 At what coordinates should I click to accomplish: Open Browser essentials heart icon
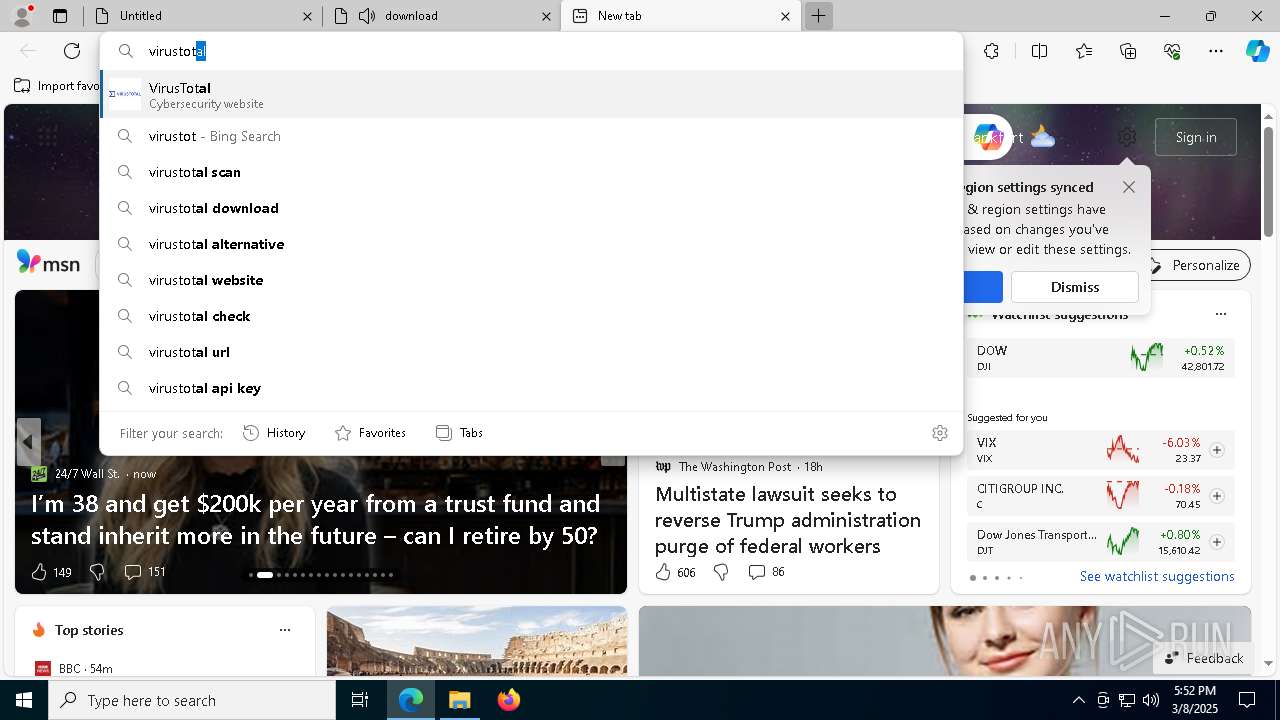[x=1172, y=51]
